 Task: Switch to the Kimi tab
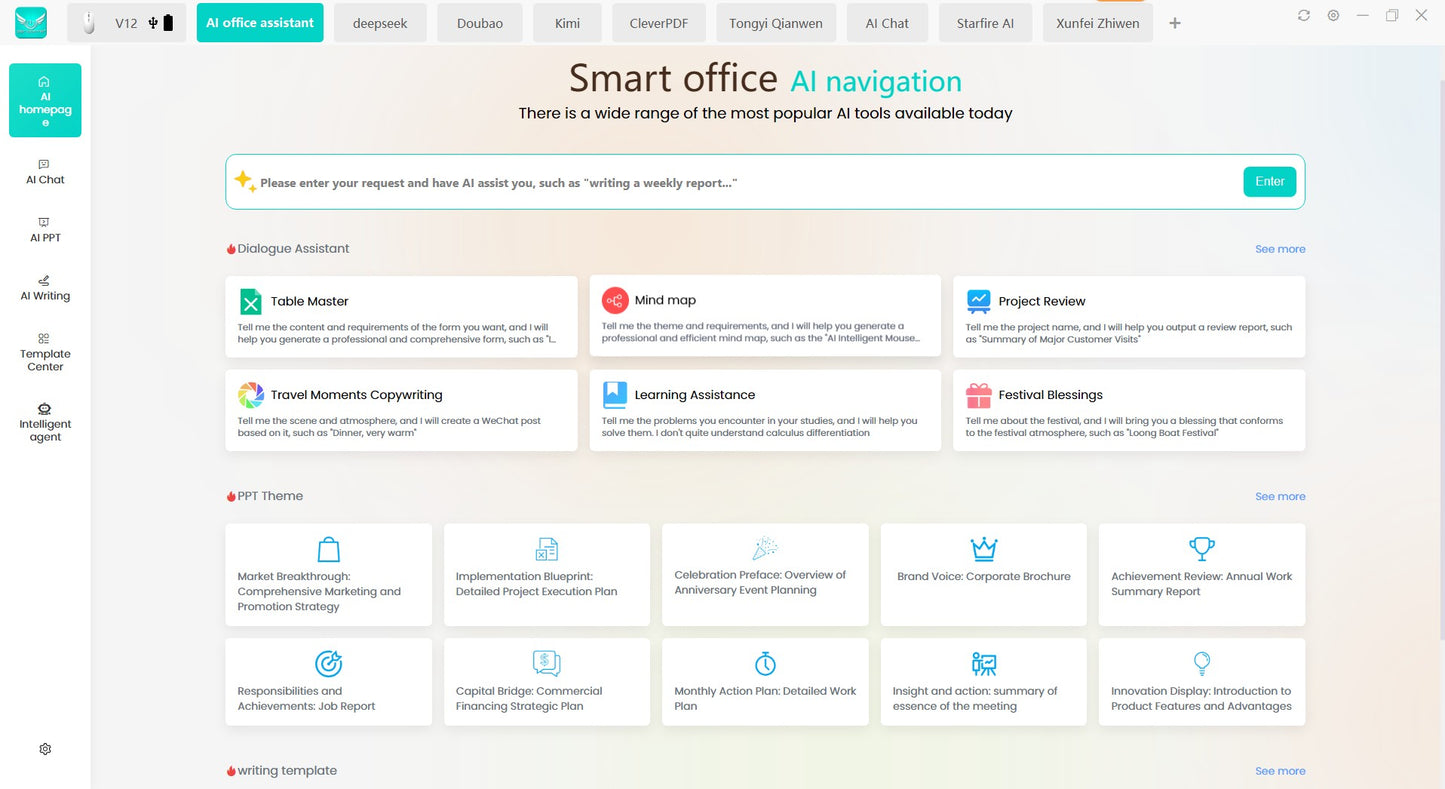567,23
